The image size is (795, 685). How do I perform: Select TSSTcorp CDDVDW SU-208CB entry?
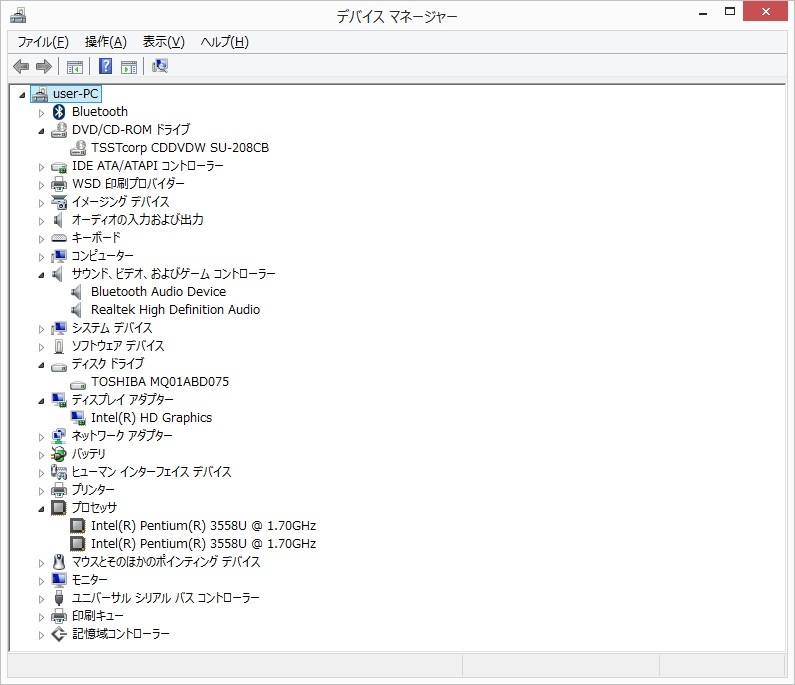[x=180, y=148]
